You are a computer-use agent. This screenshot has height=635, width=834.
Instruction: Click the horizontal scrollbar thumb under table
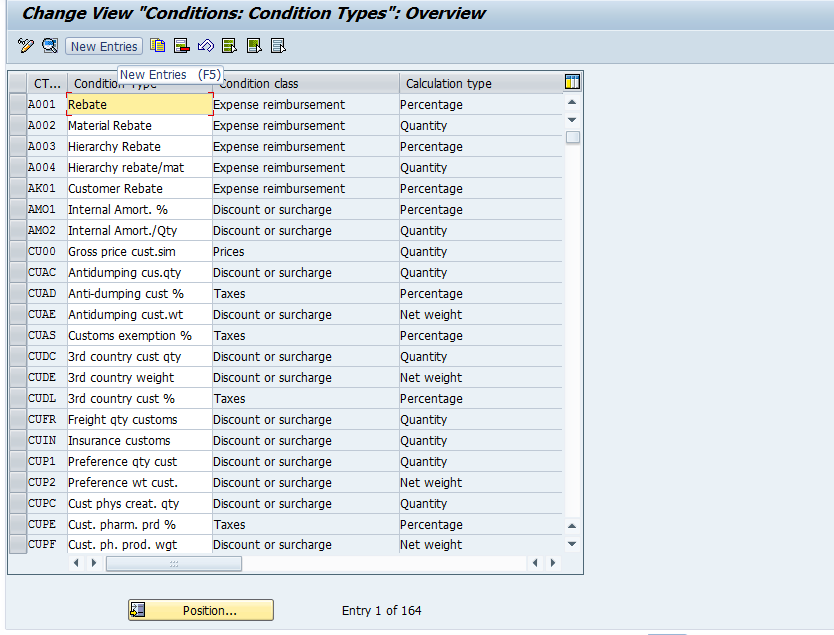coord(173,564)
